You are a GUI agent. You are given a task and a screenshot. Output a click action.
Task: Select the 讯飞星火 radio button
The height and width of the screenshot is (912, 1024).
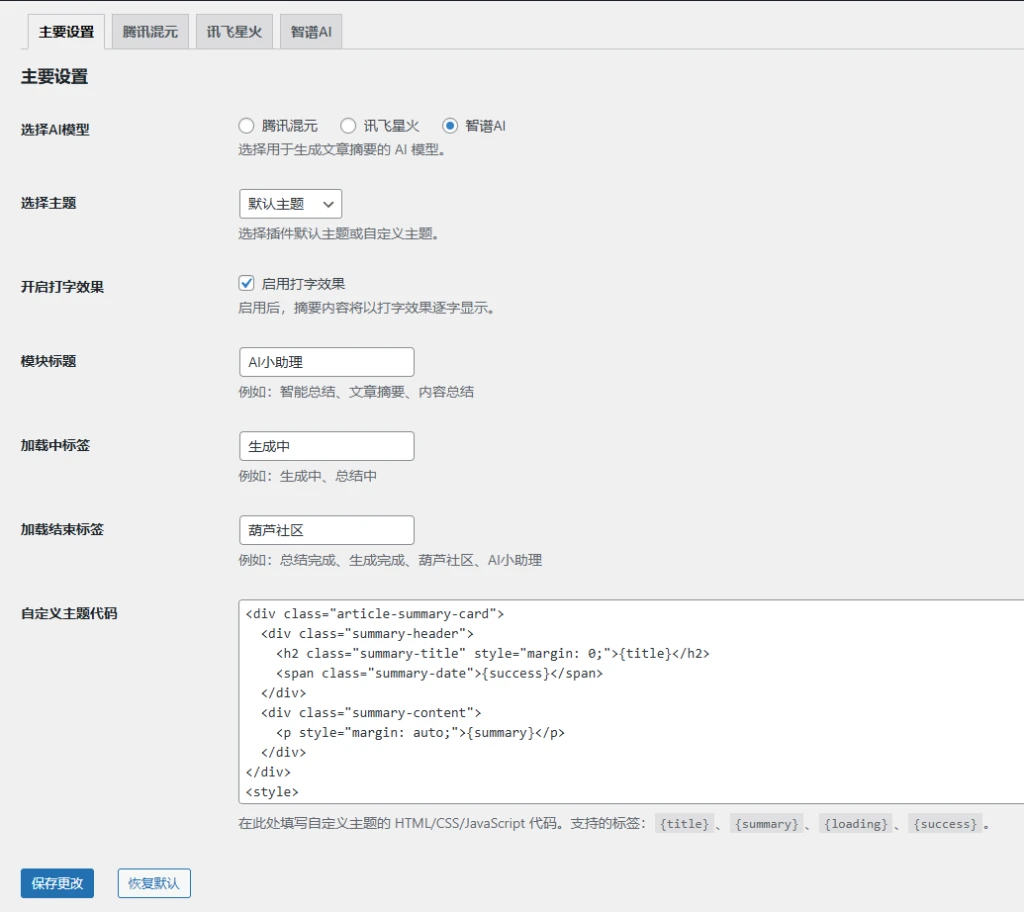pos(348,125)
